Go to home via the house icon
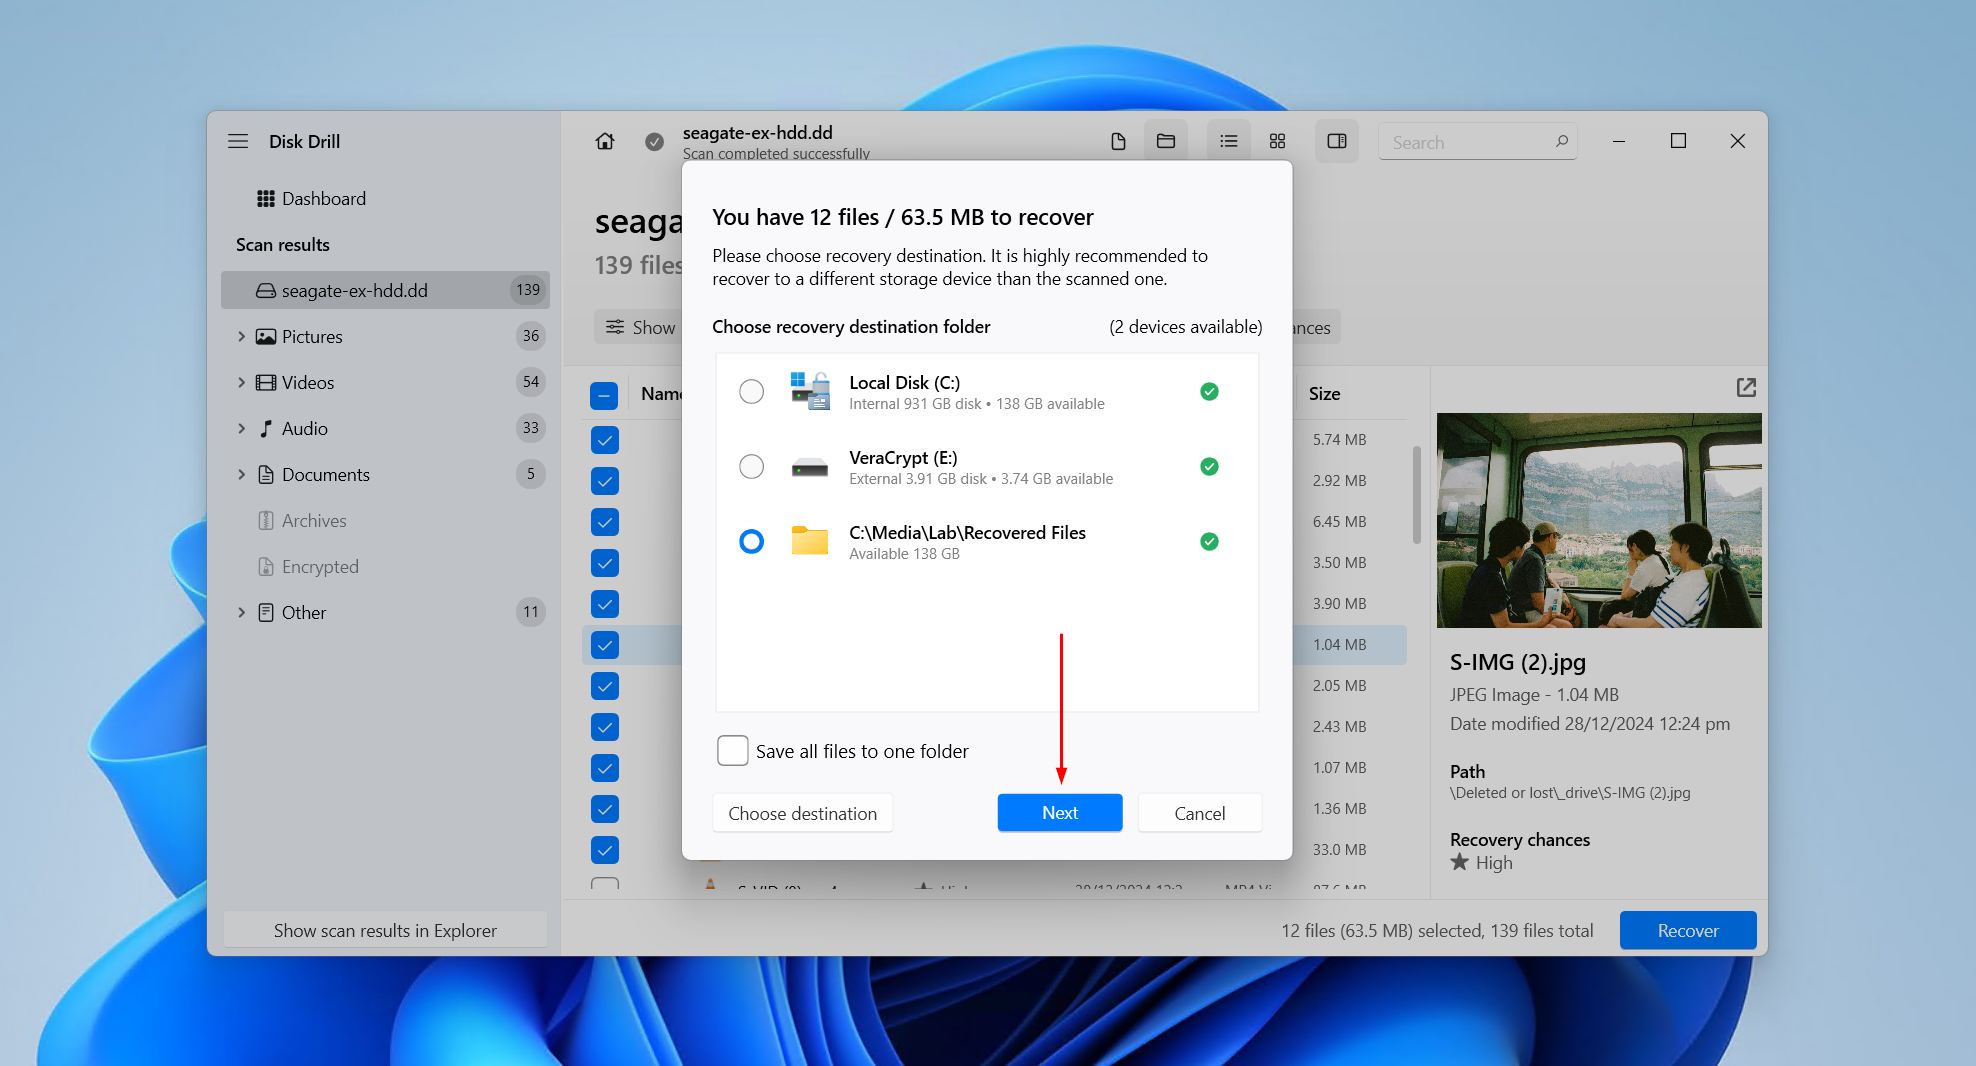1976x1066 pixels. [605, 141]
